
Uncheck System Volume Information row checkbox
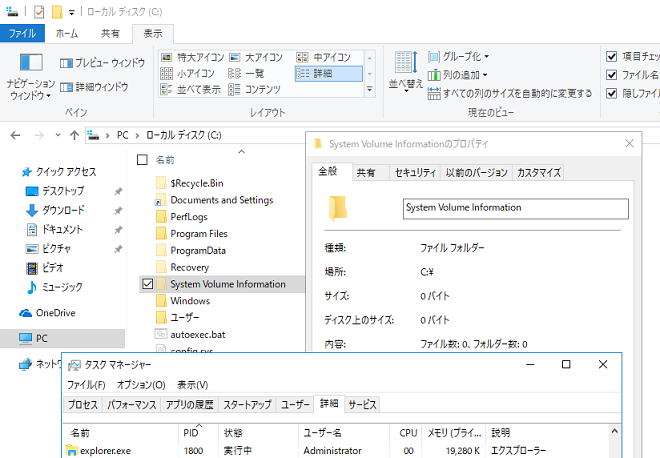[x=147, y=284]
